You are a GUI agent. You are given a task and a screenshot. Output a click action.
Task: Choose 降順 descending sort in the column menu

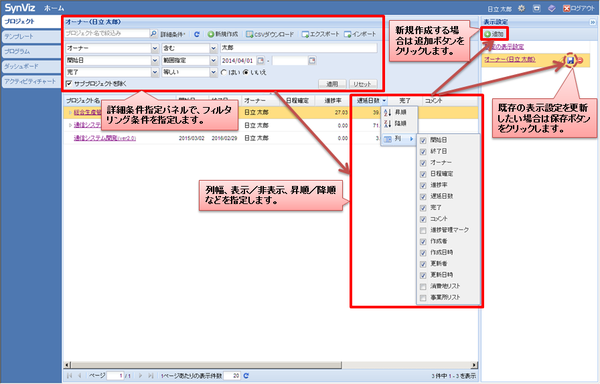pyautogui.click(x=399, y=124)
